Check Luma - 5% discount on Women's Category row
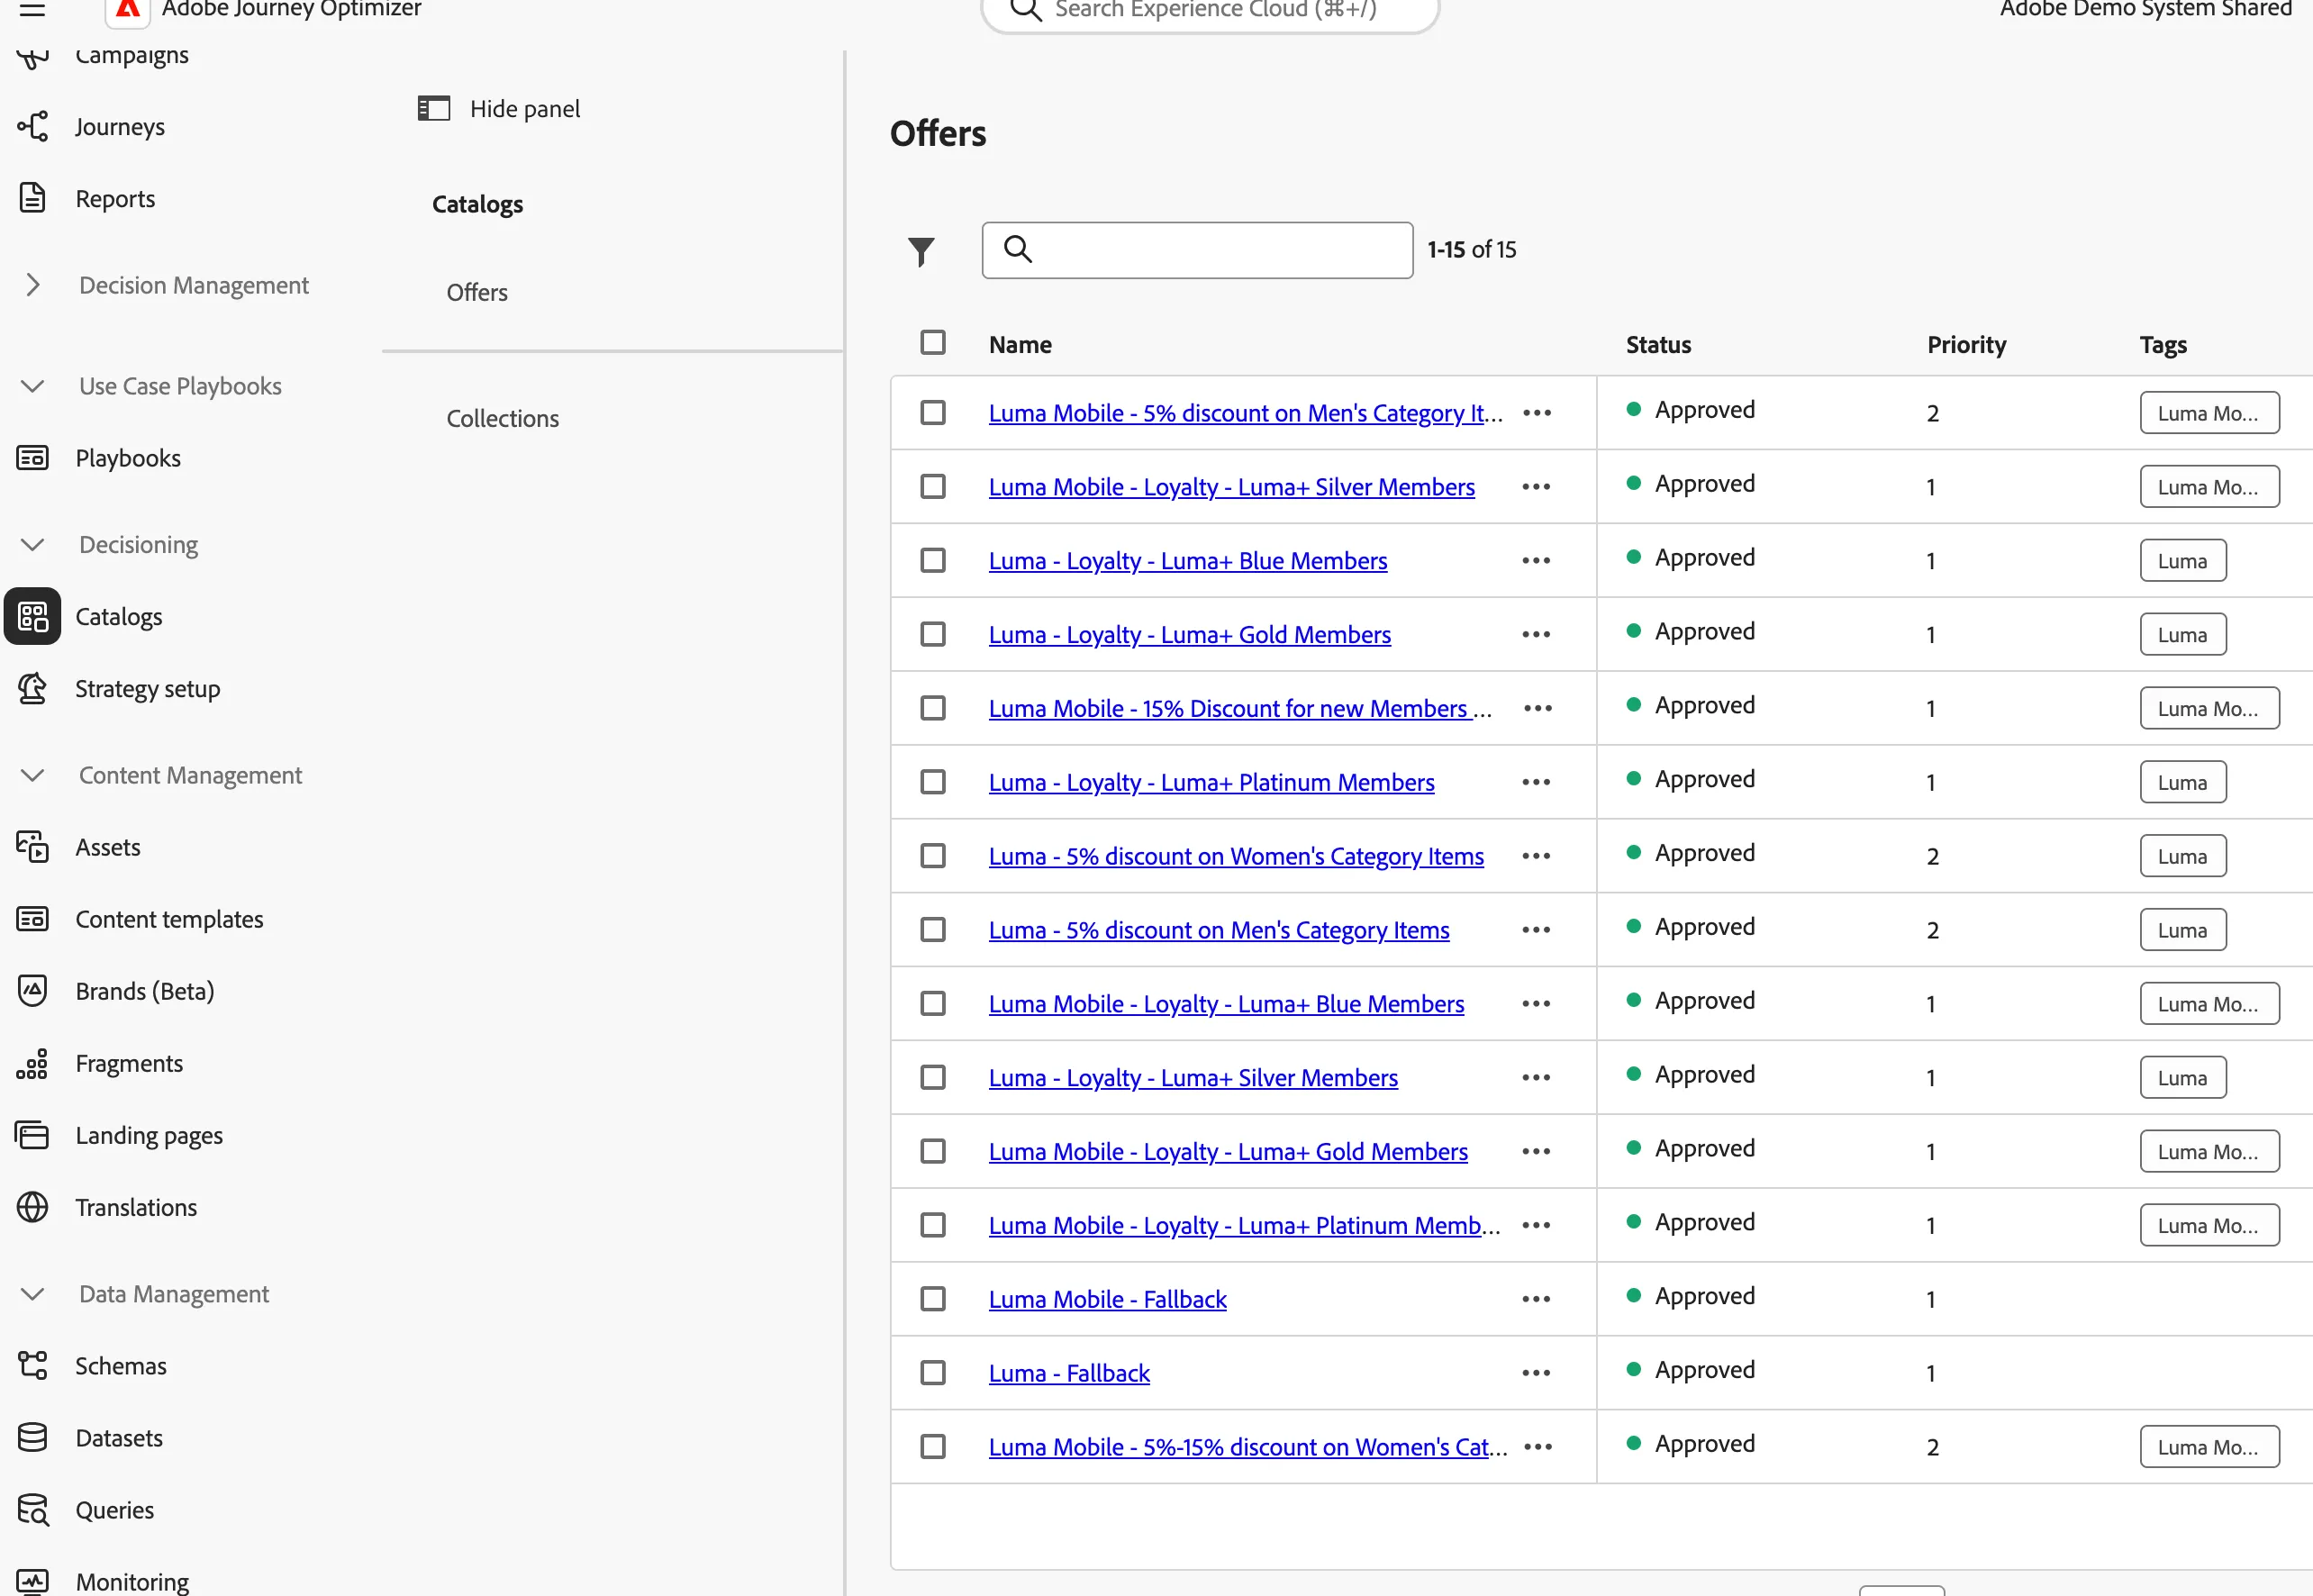 click(933, 855)
